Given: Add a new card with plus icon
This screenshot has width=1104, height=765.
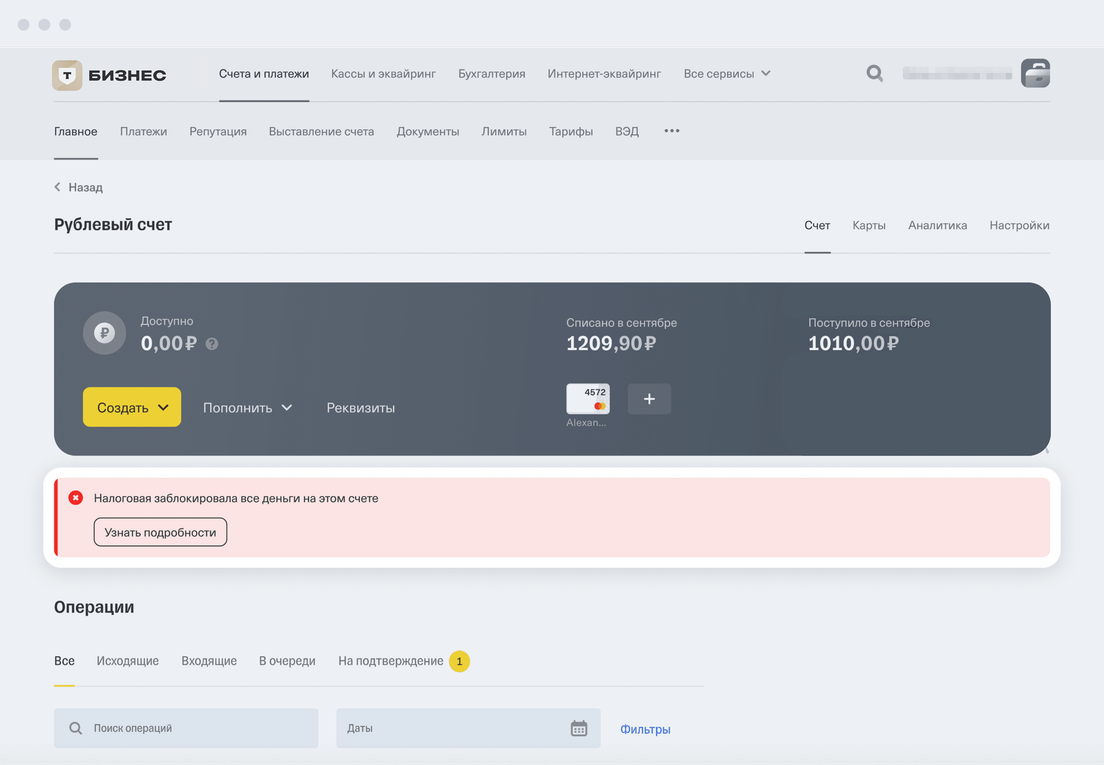Looking at the screenshot, I should coord(649,399).
